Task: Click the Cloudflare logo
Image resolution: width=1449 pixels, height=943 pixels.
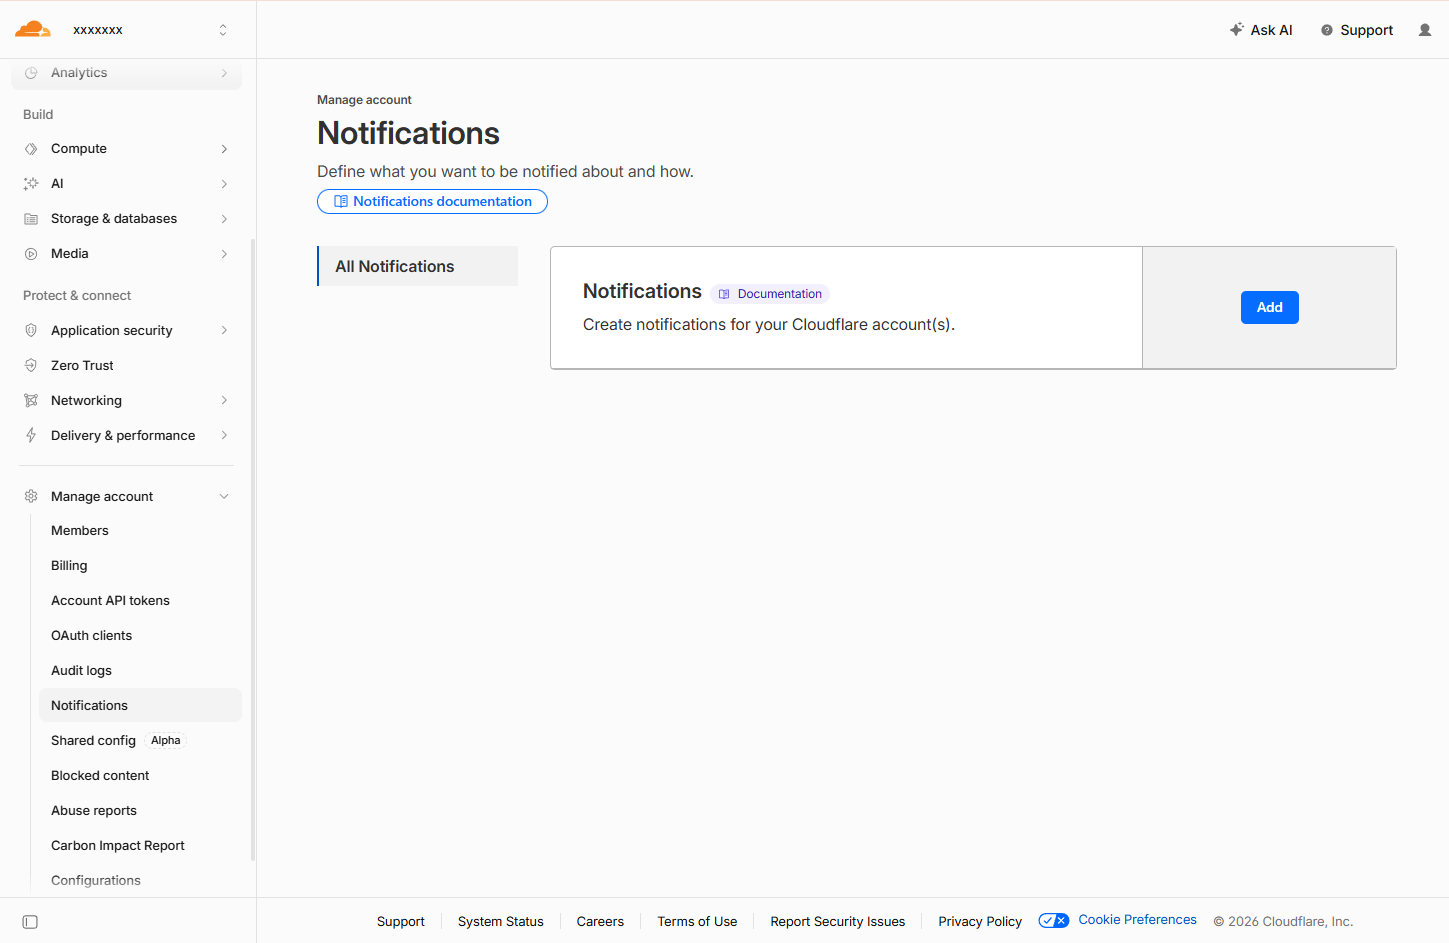Action: (x=32, y=29)
